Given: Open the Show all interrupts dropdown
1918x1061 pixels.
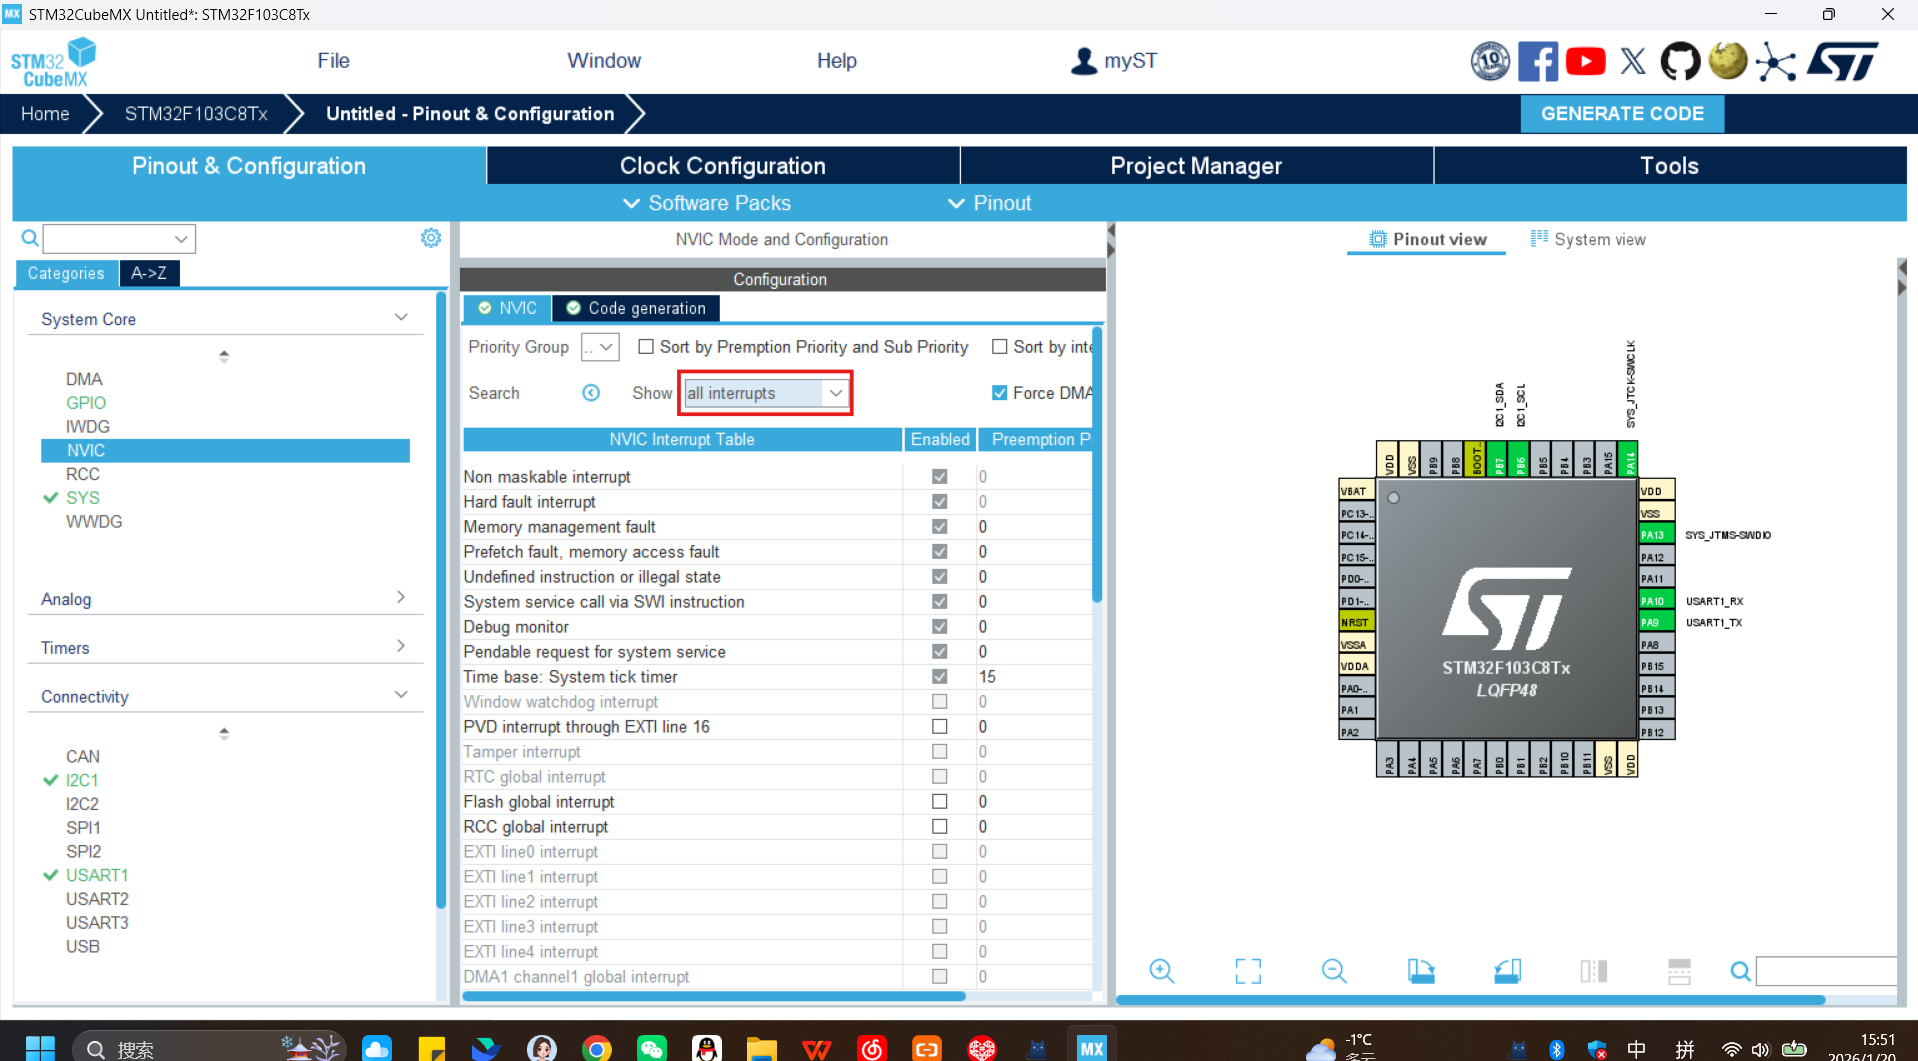Looking at the screenshot, I should [x=765, y=393].
